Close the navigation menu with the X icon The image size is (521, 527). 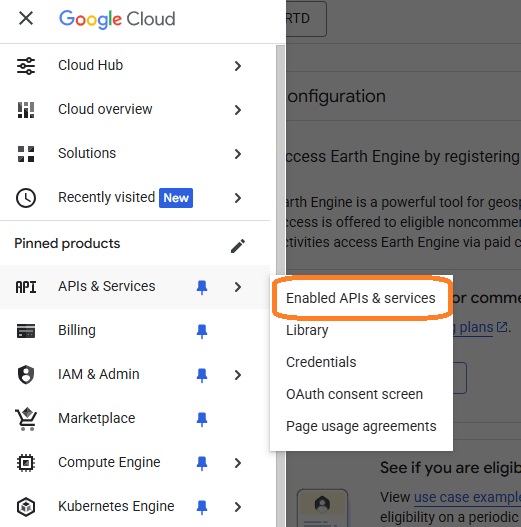tap(26, 18)
